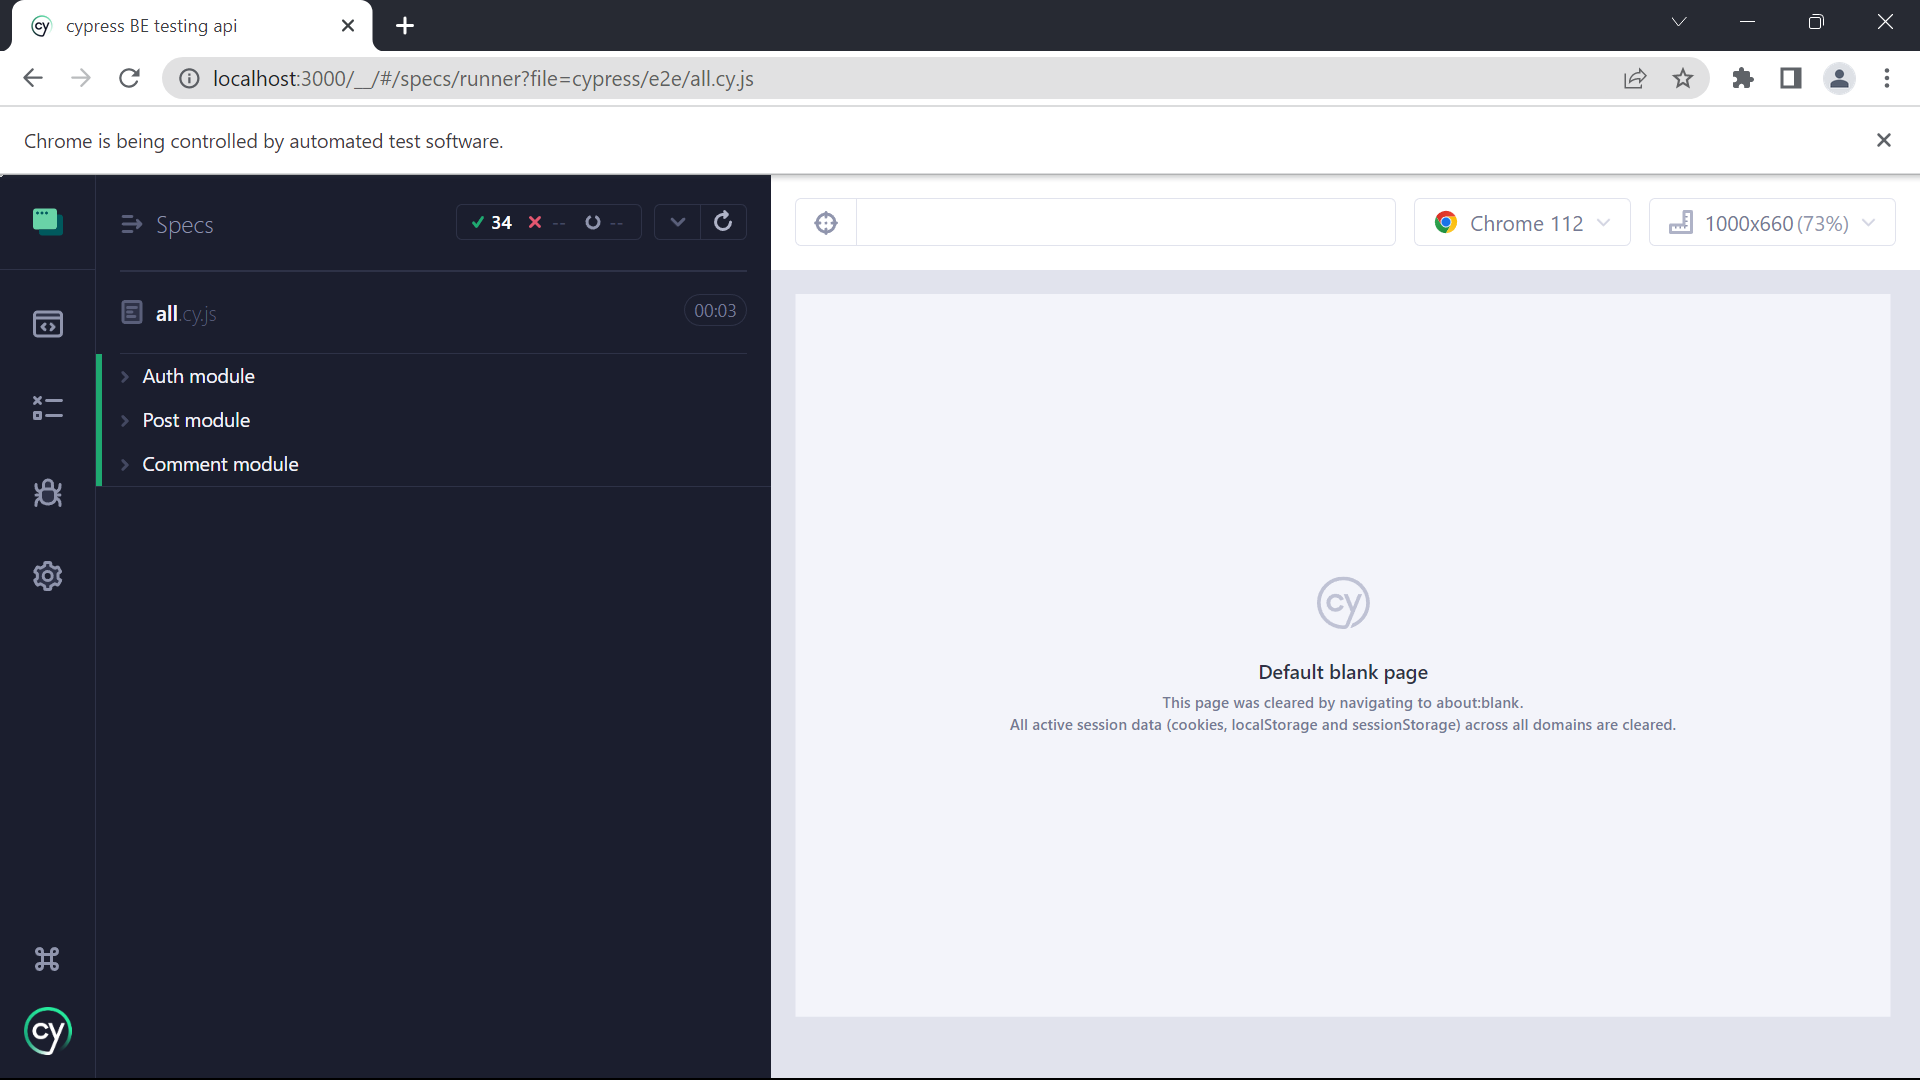Open the 1000x660 viewport size dropdown
This screenshot has width=1920, height=1080.
[1772, 222]
